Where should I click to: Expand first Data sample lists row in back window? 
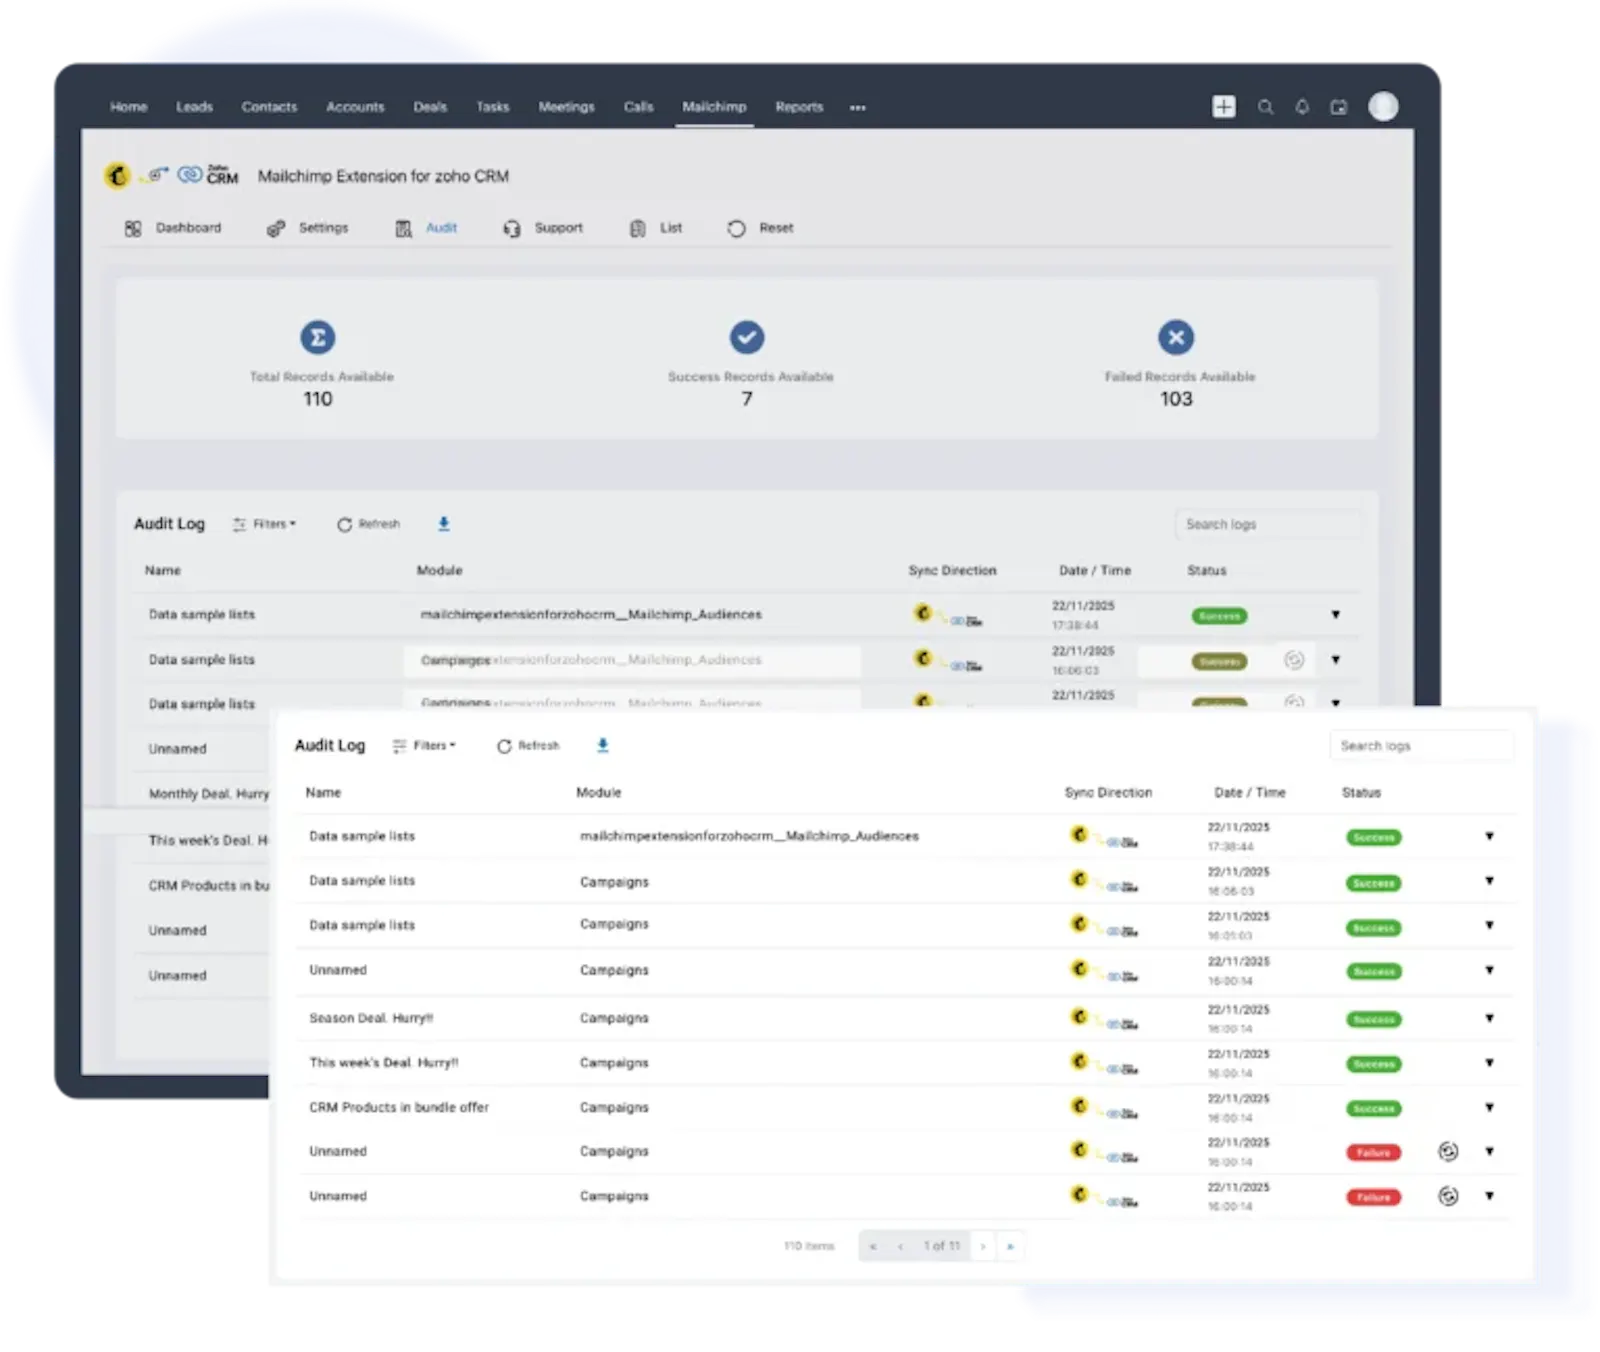point(1335,615)
